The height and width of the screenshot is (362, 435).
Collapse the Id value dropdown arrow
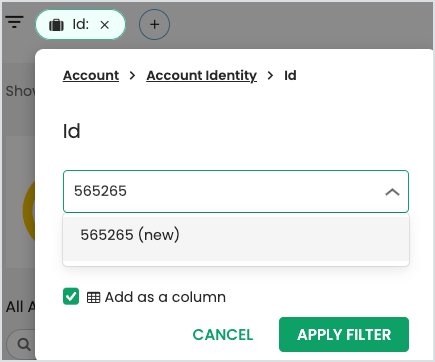click(392, 192)
